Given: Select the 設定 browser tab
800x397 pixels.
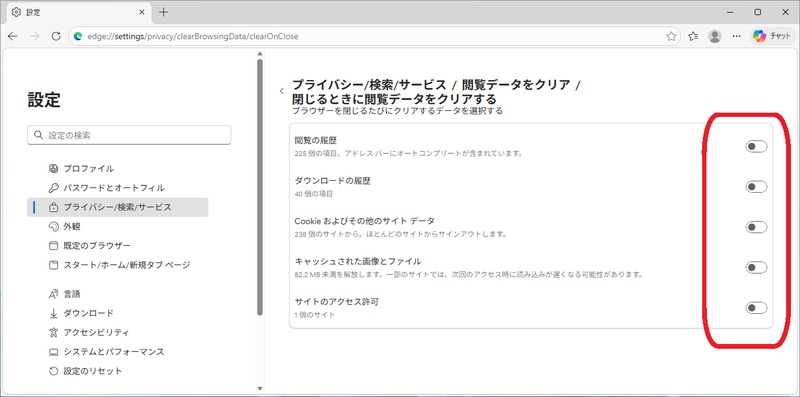Looking at the screenshot, I should click(x=78, y=12).
